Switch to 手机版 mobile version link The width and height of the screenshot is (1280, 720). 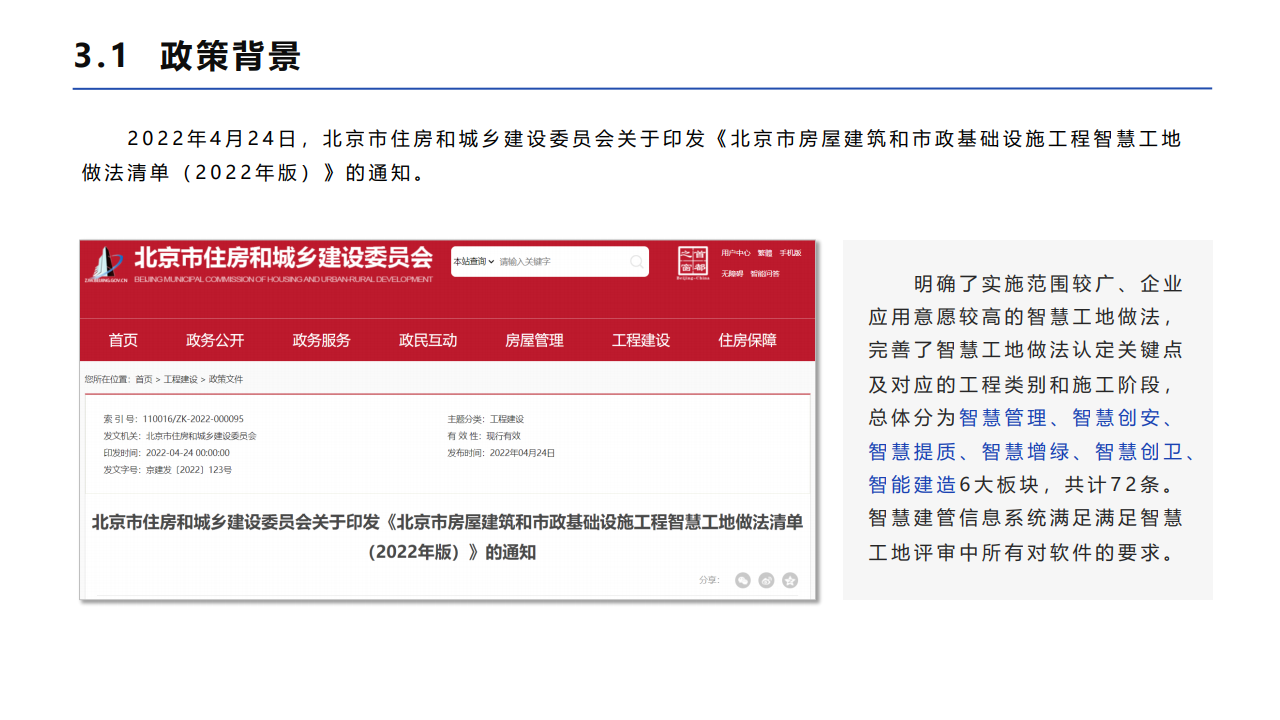coord(790,253)
